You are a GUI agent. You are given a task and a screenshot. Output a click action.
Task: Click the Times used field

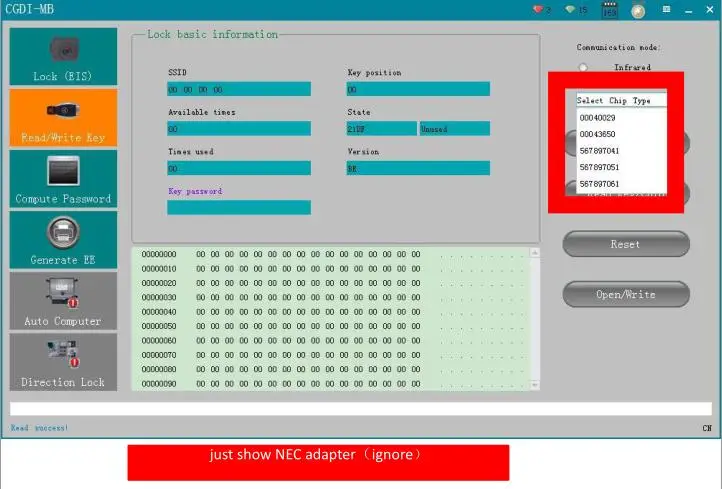click(239, 168)
